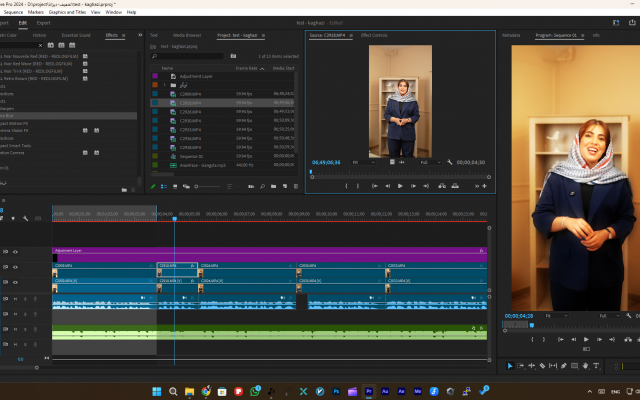The image size is (640, 400).
Task: Click the wrench settings icon in Source monitor
Action: [x=451, y=162]
